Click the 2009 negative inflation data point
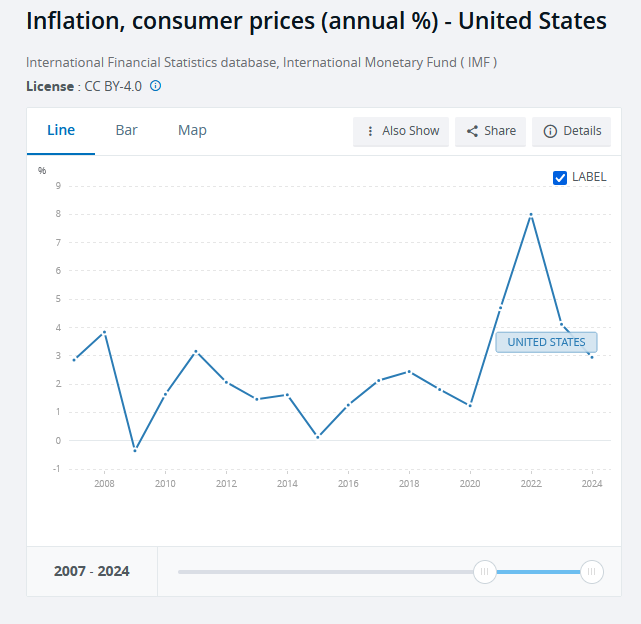641x624 pixels. pyautogui.click(x=135, y=450)
